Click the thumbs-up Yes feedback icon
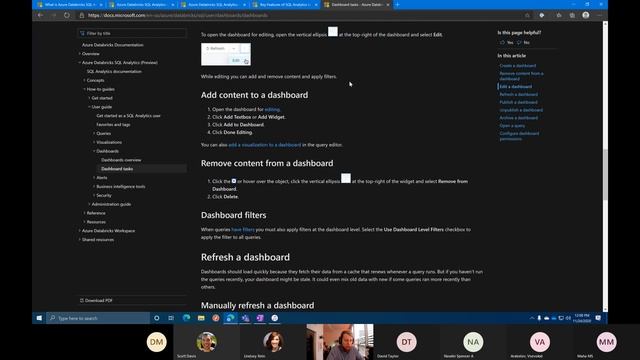640x360 pixels. coord(502,42)
